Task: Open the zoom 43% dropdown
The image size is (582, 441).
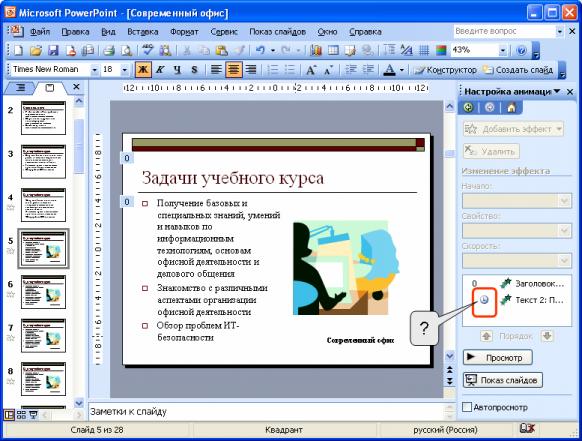Action: [x=503, y=50]
